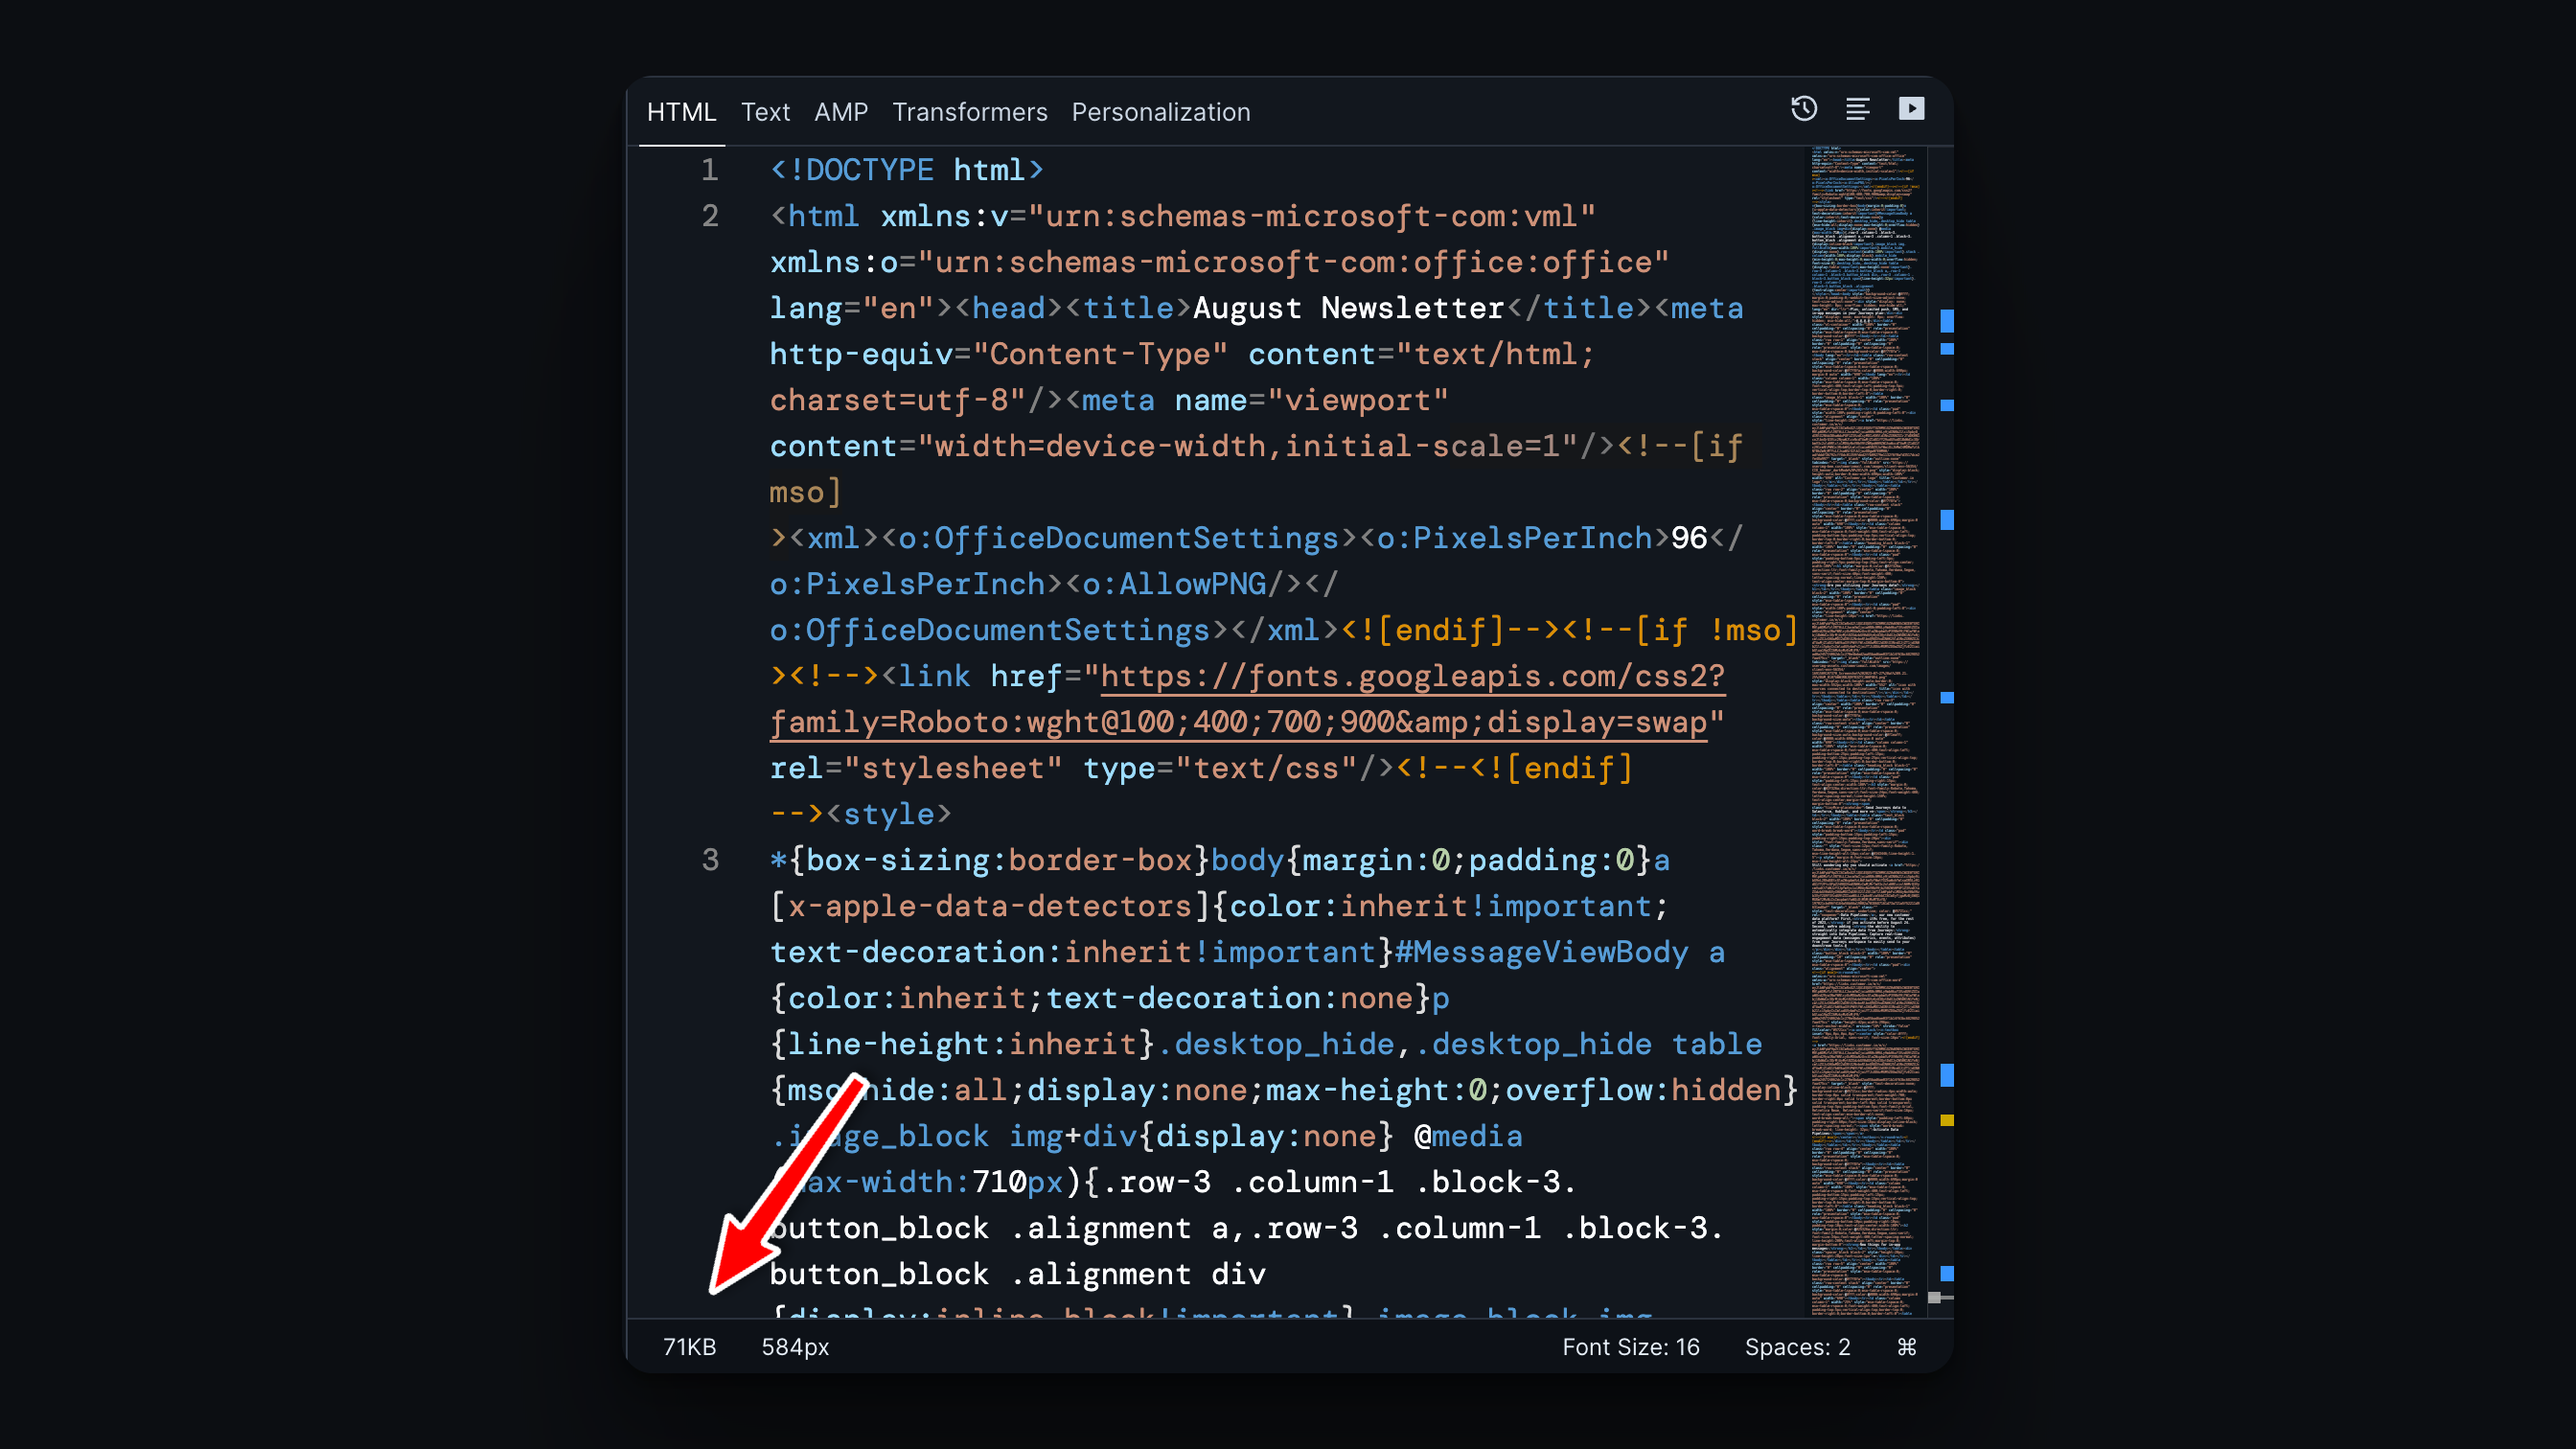Change the Spaces: 2 indentation setting
This screenshot has width=2576, height=1449.
pos(1797,1347)
